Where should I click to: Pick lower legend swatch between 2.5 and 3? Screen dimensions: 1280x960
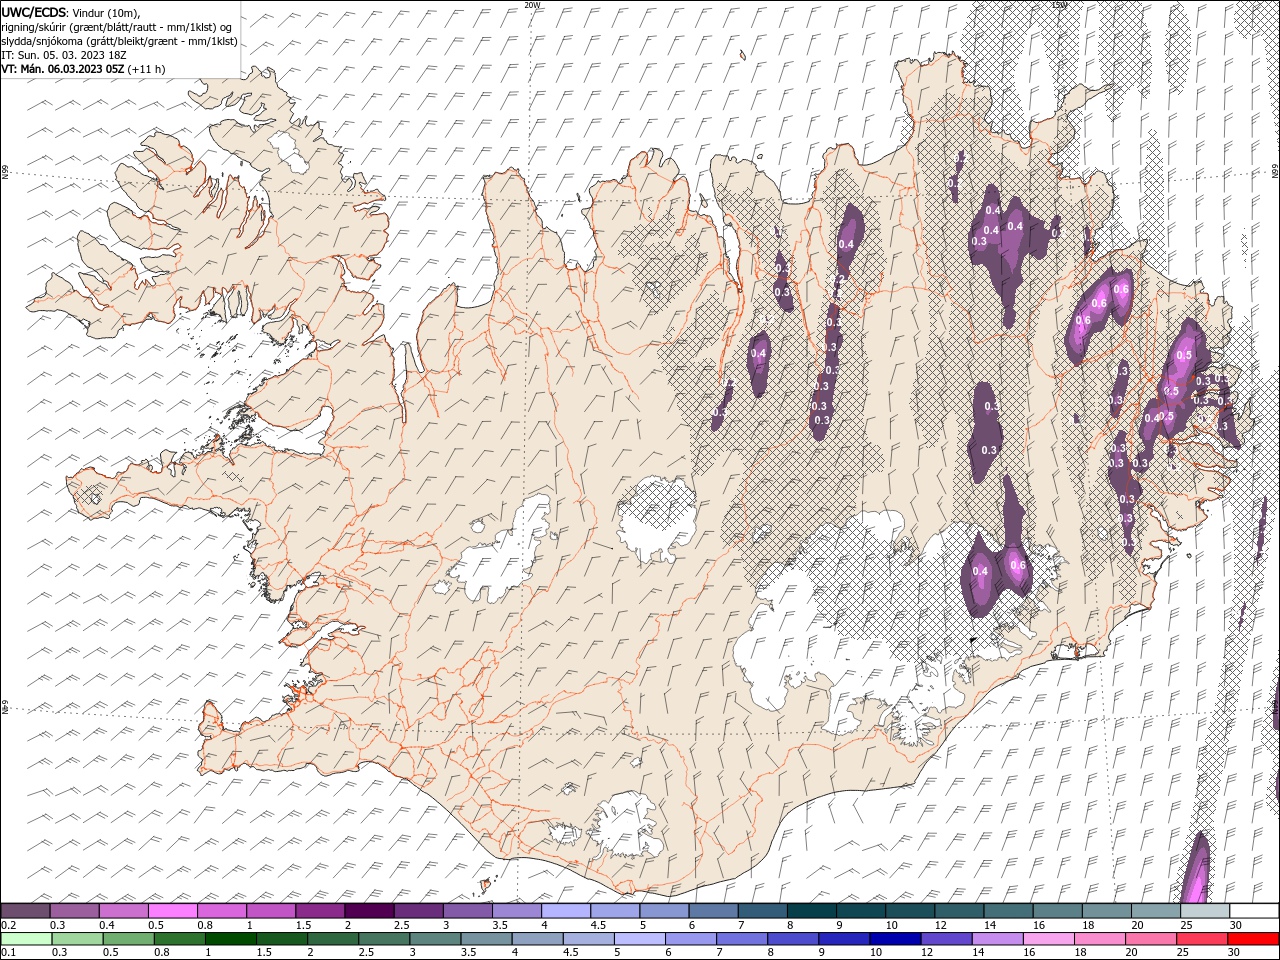384,939
